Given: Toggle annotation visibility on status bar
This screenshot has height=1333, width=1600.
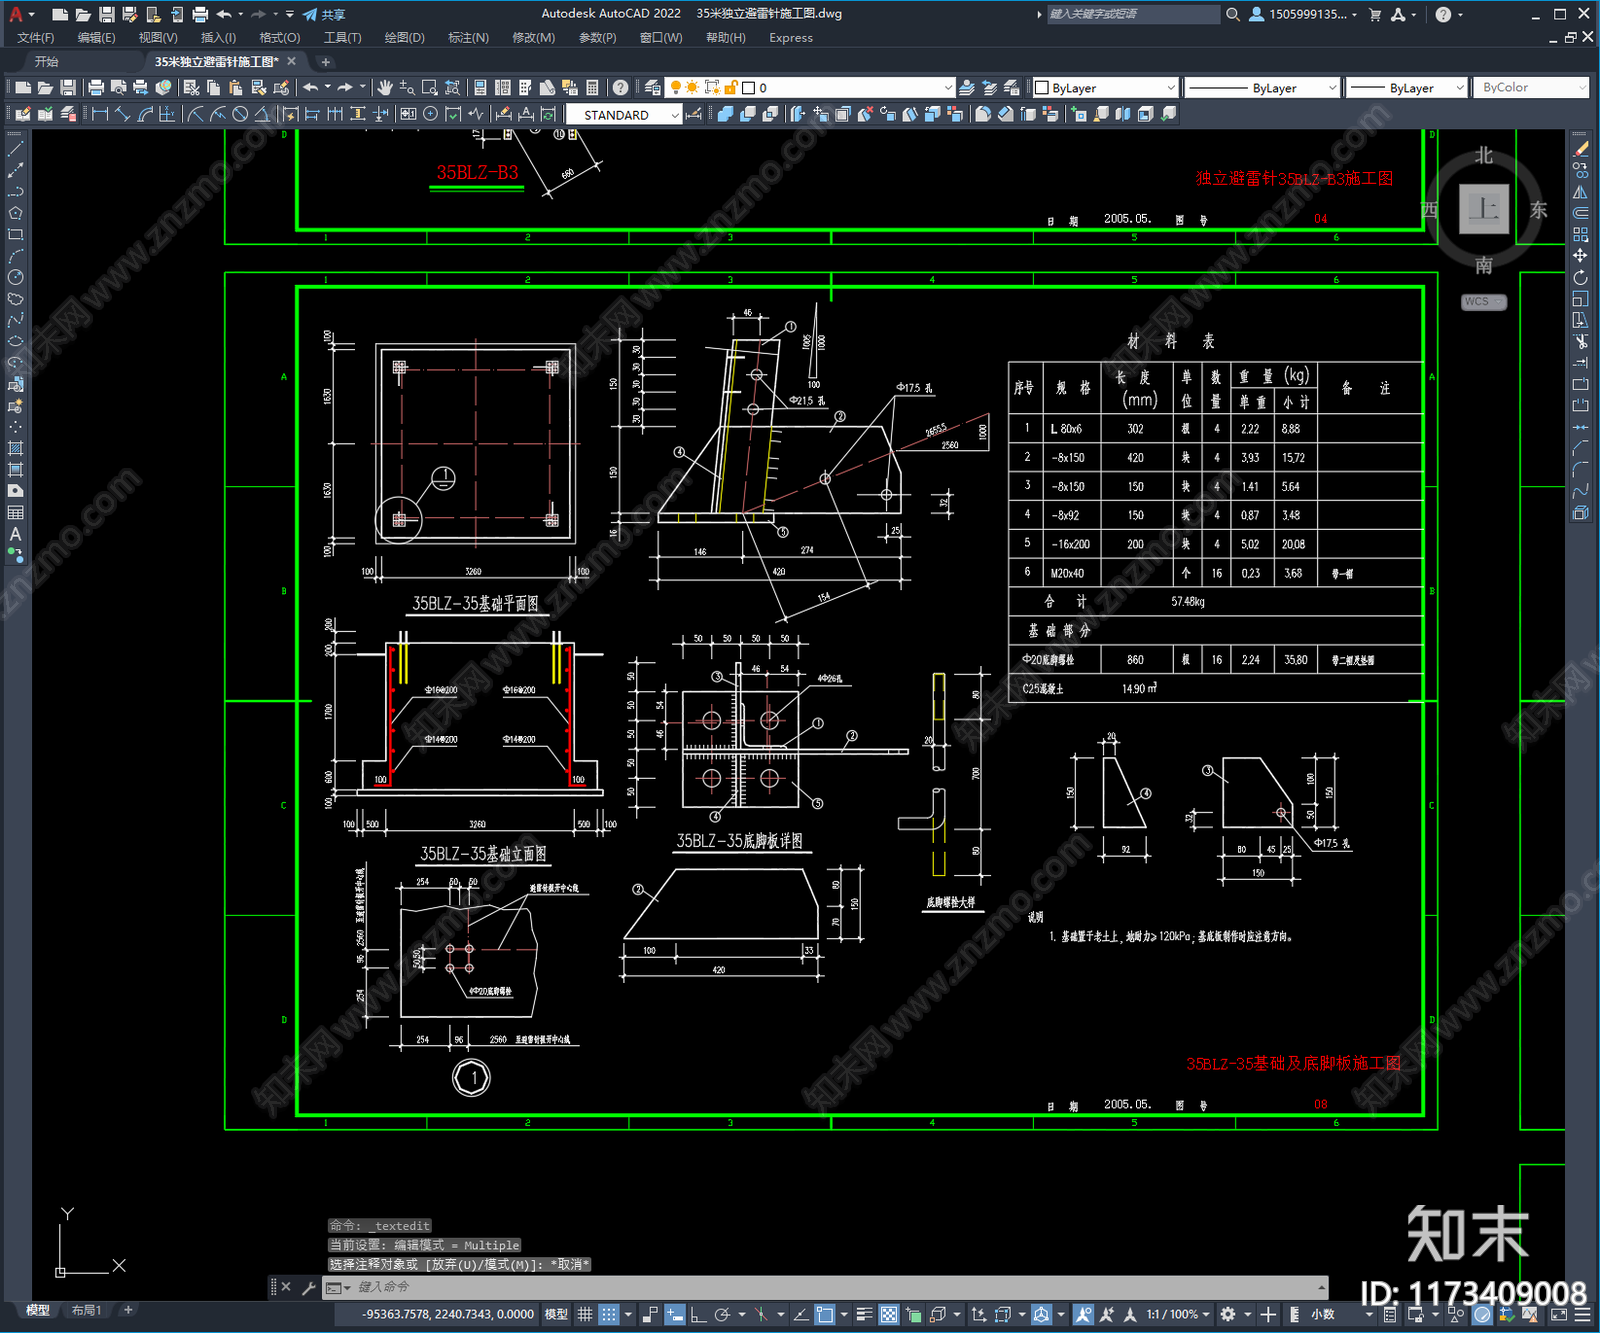Looking at the screenshot, I should click(1083, 1314).
